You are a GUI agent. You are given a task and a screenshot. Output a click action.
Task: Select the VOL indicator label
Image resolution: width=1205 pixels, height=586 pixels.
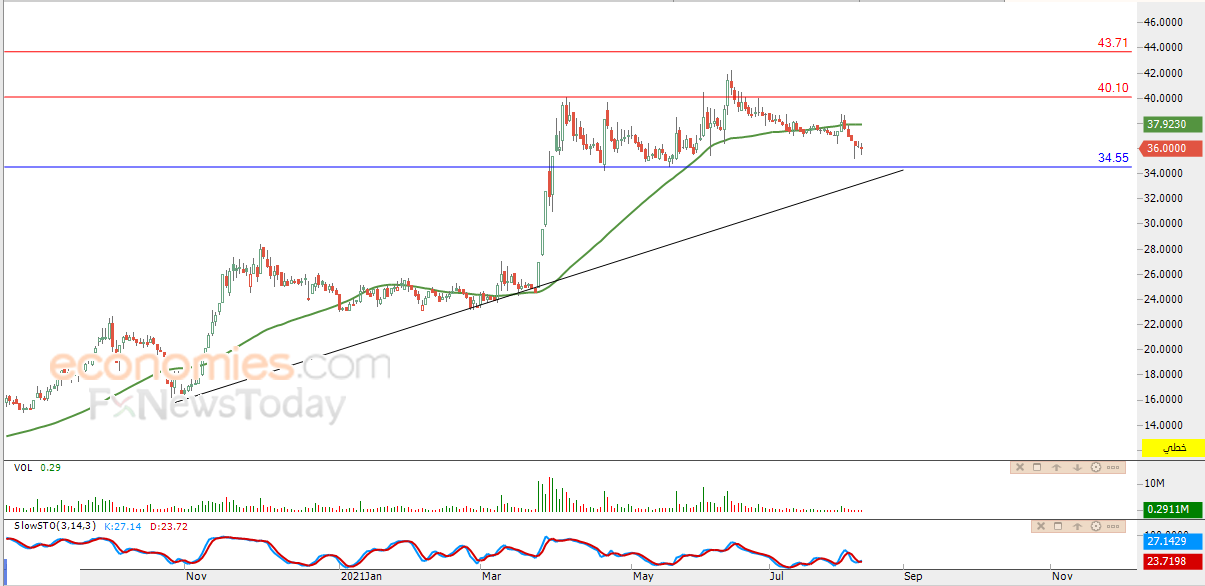click(x=21, y=467)
